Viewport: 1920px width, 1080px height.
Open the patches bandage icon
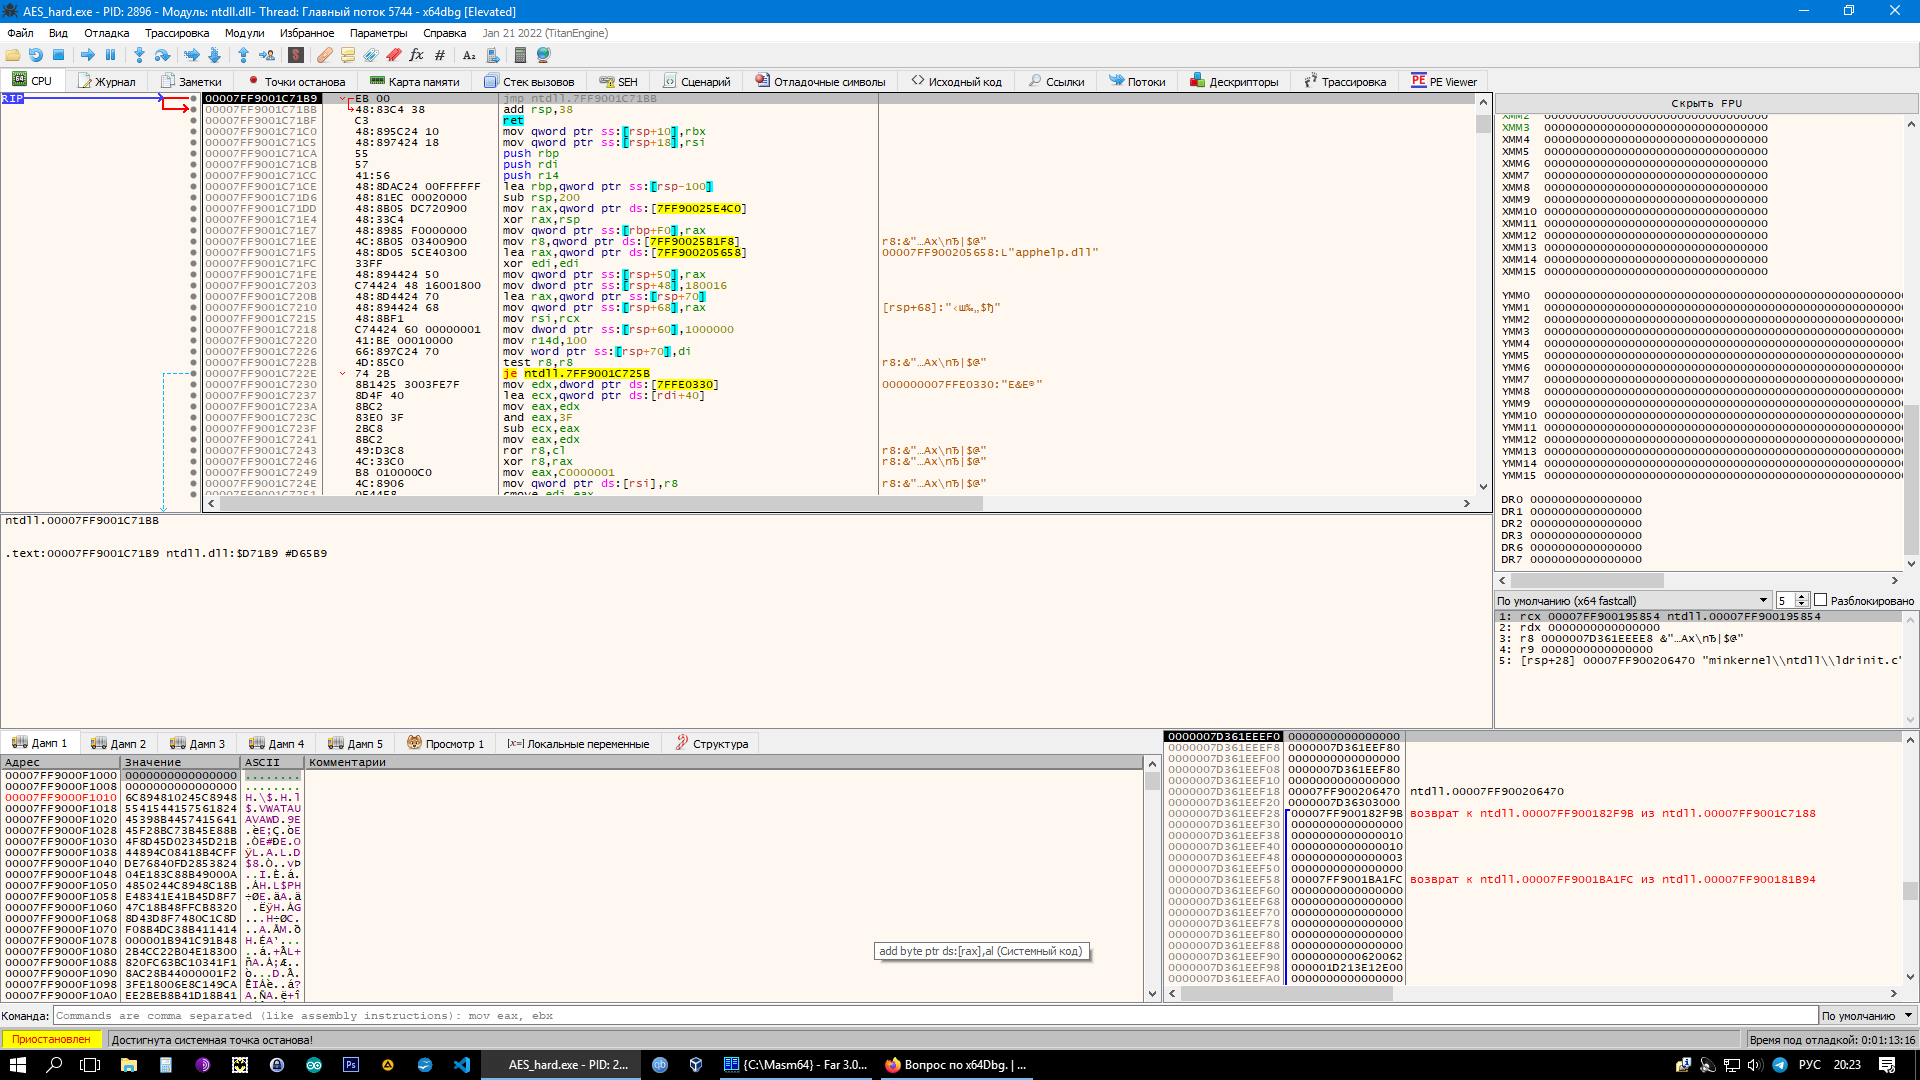click(x=325, y=55)
